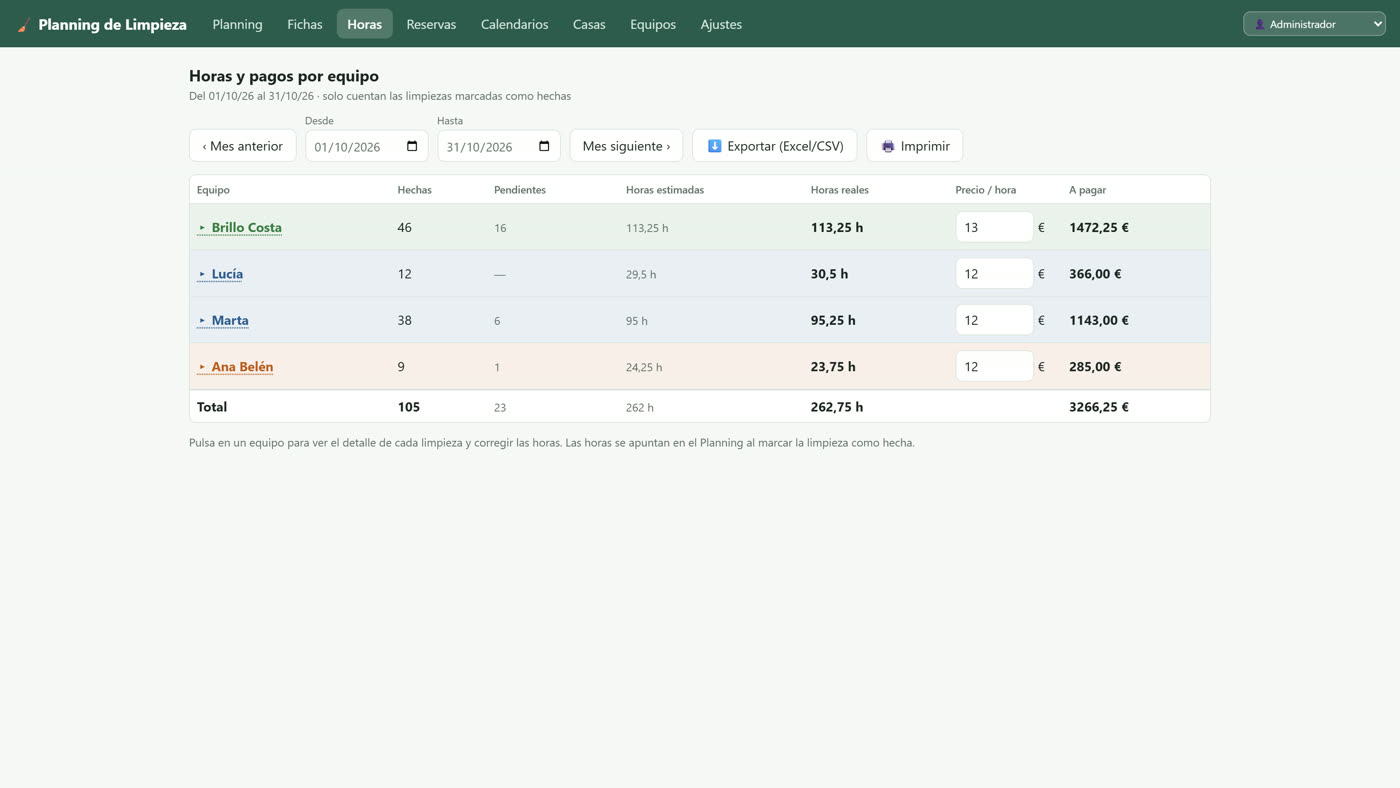Focus the Hasta date field
Screen dimensions: 1400x788
tap(499, 146)
